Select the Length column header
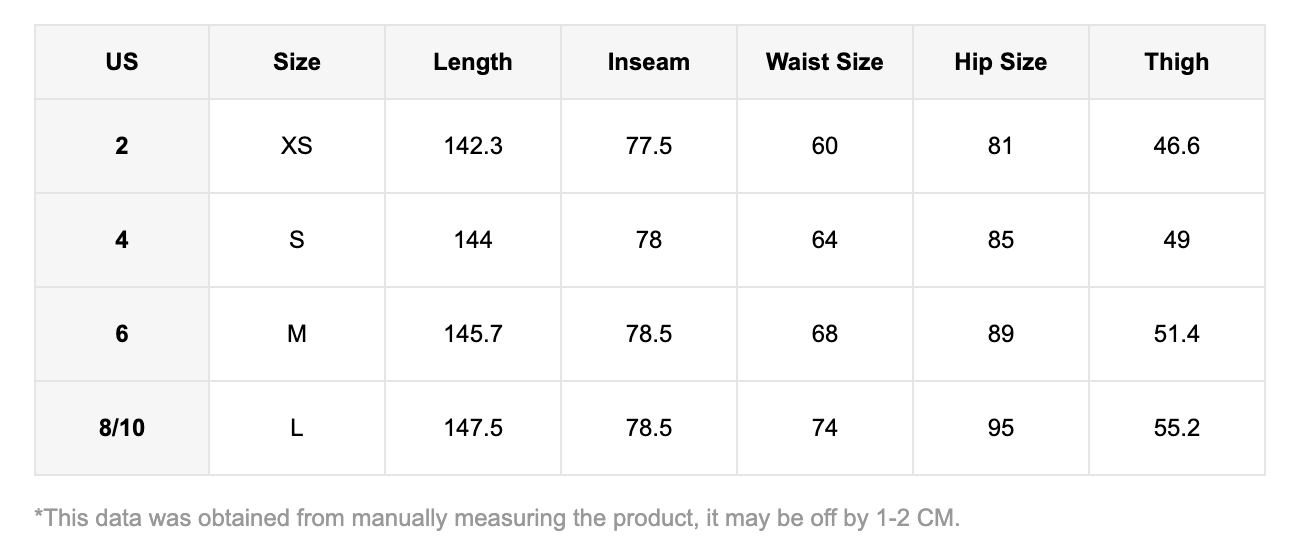Screen dimensions: 1290x554 click(473, 62)
